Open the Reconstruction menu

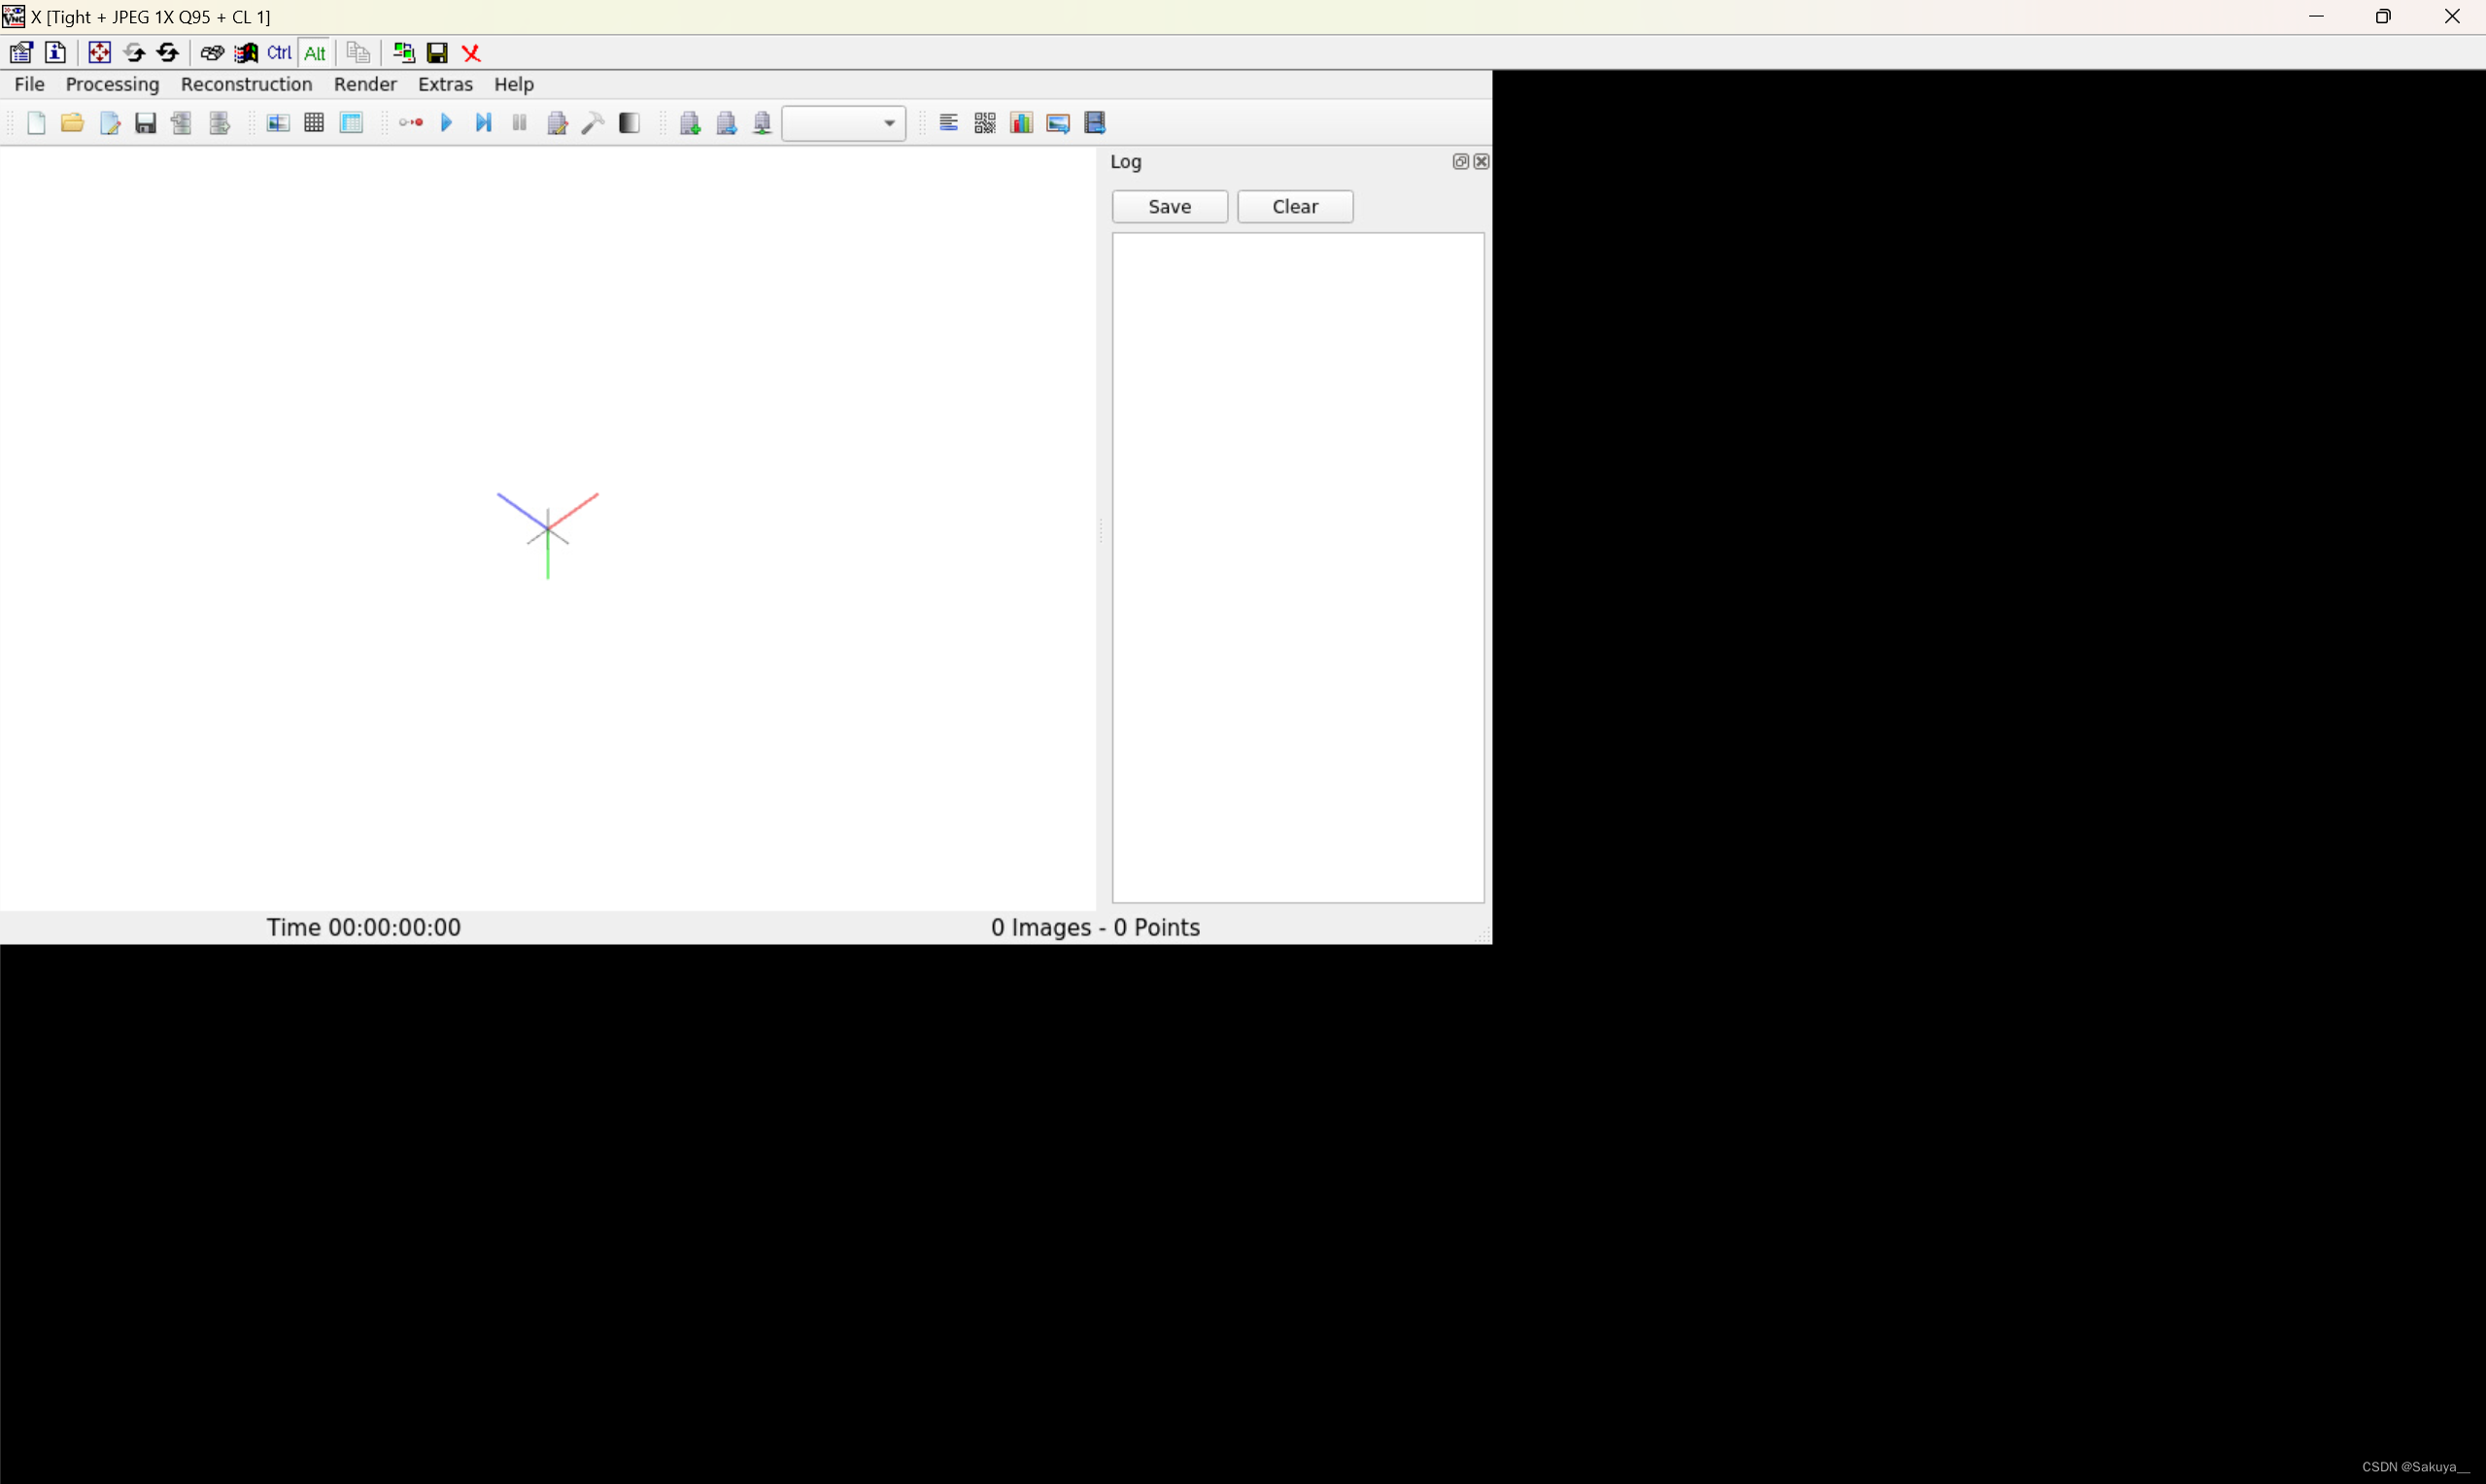coord(246,83)
